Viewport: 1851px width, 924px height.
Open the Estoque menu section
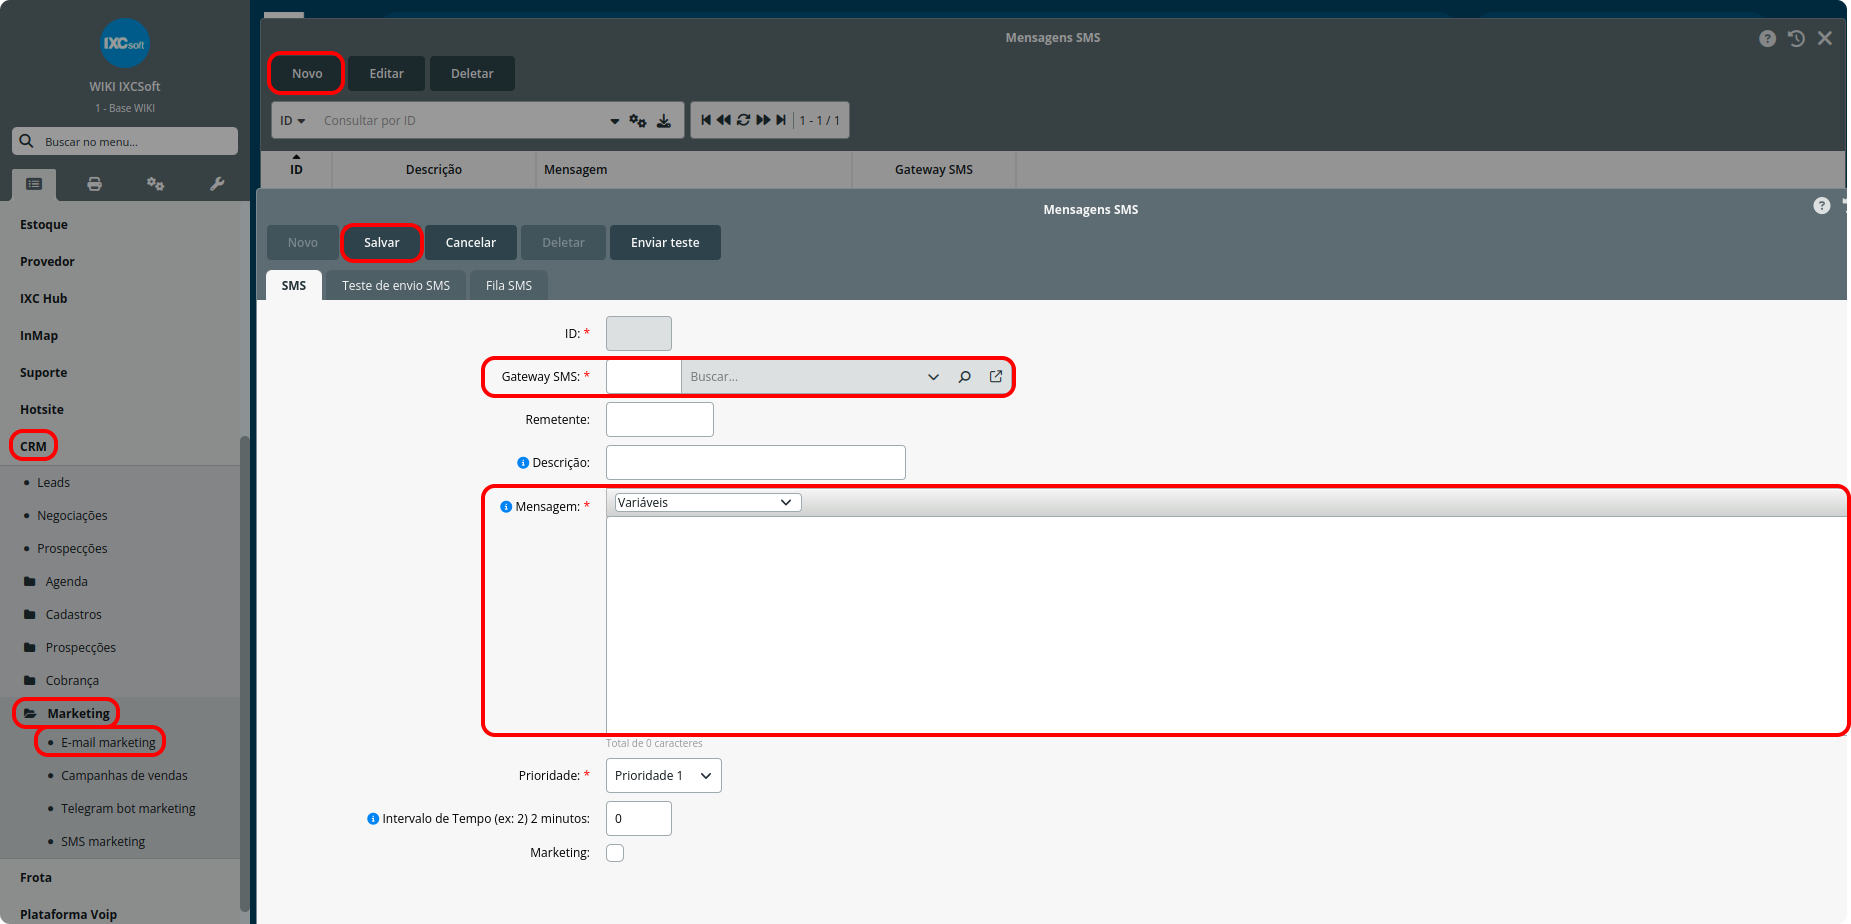44,225
